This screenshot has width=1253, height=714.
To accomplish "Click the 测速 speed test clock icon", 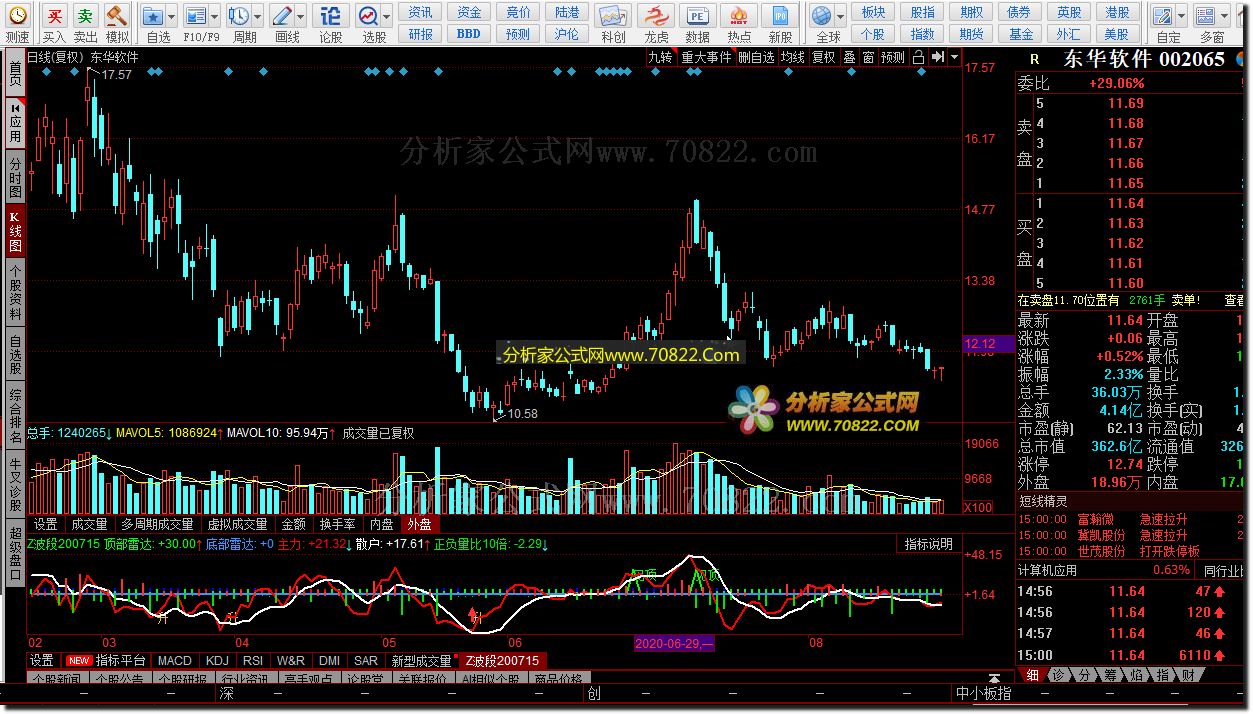I will (x=17, y=15).
